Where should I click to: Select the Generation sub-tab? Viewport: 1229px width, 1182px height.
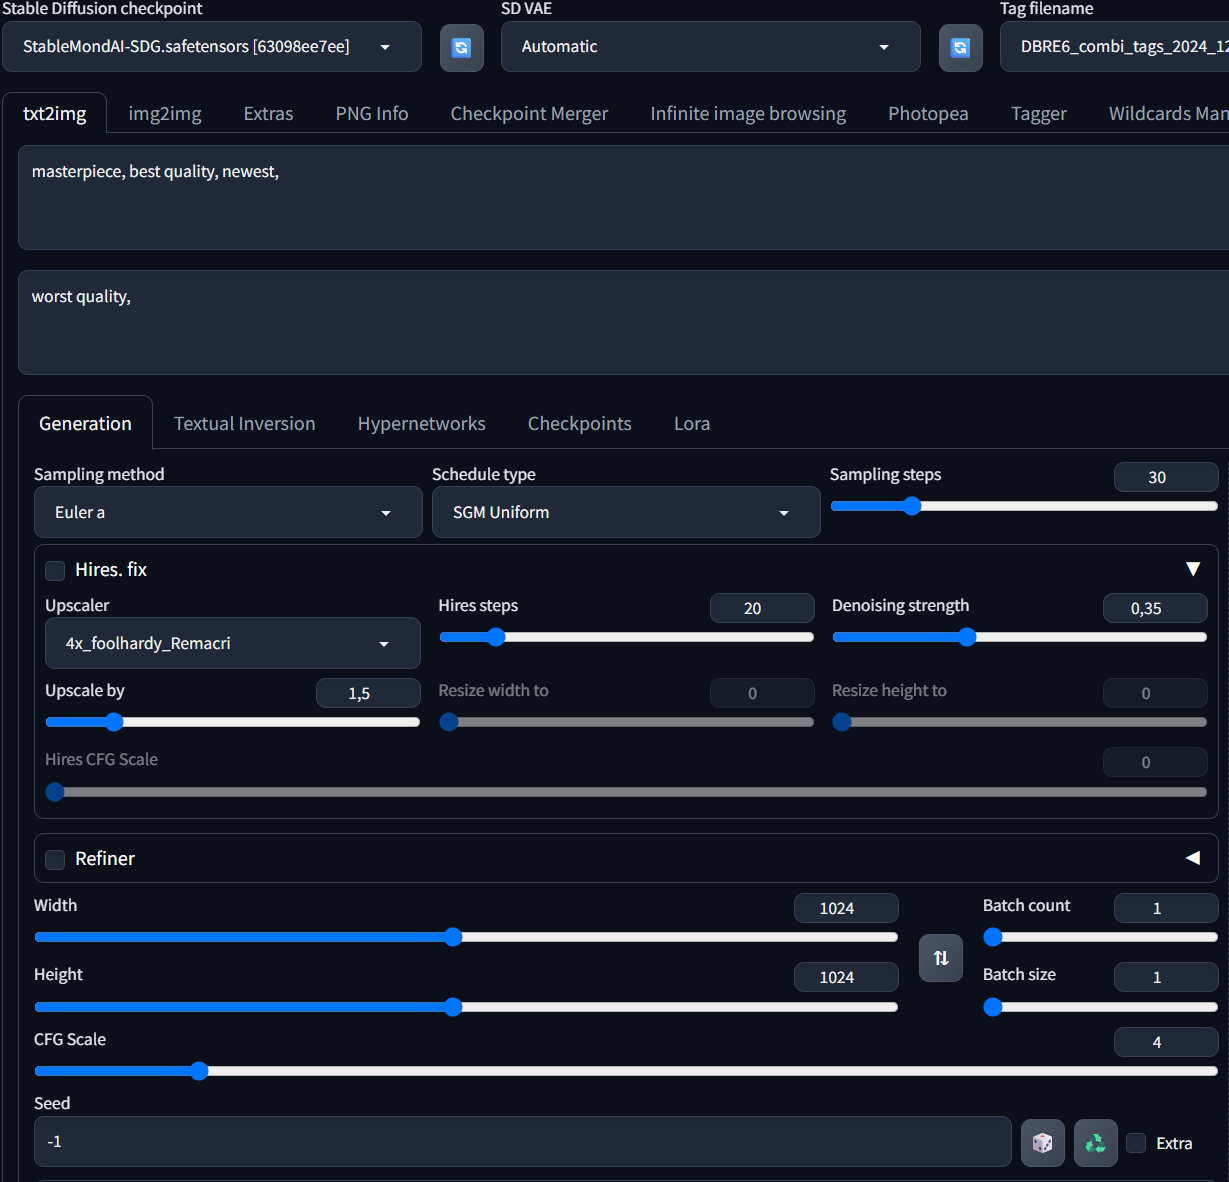point(85,424)
